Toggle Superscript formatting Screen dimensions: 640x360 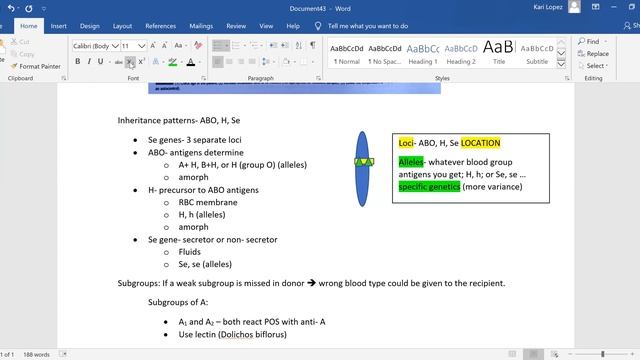point(142,62)
